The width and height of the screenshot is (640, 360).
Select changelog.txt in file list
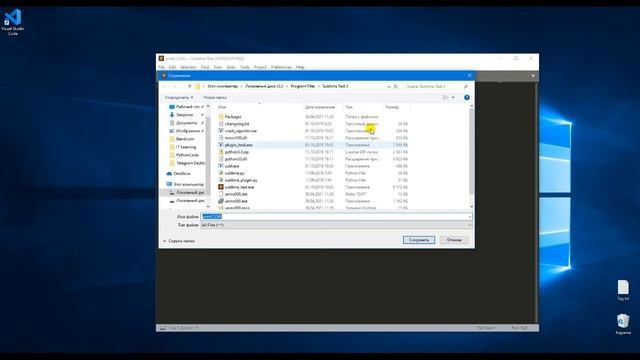[237, 124]
